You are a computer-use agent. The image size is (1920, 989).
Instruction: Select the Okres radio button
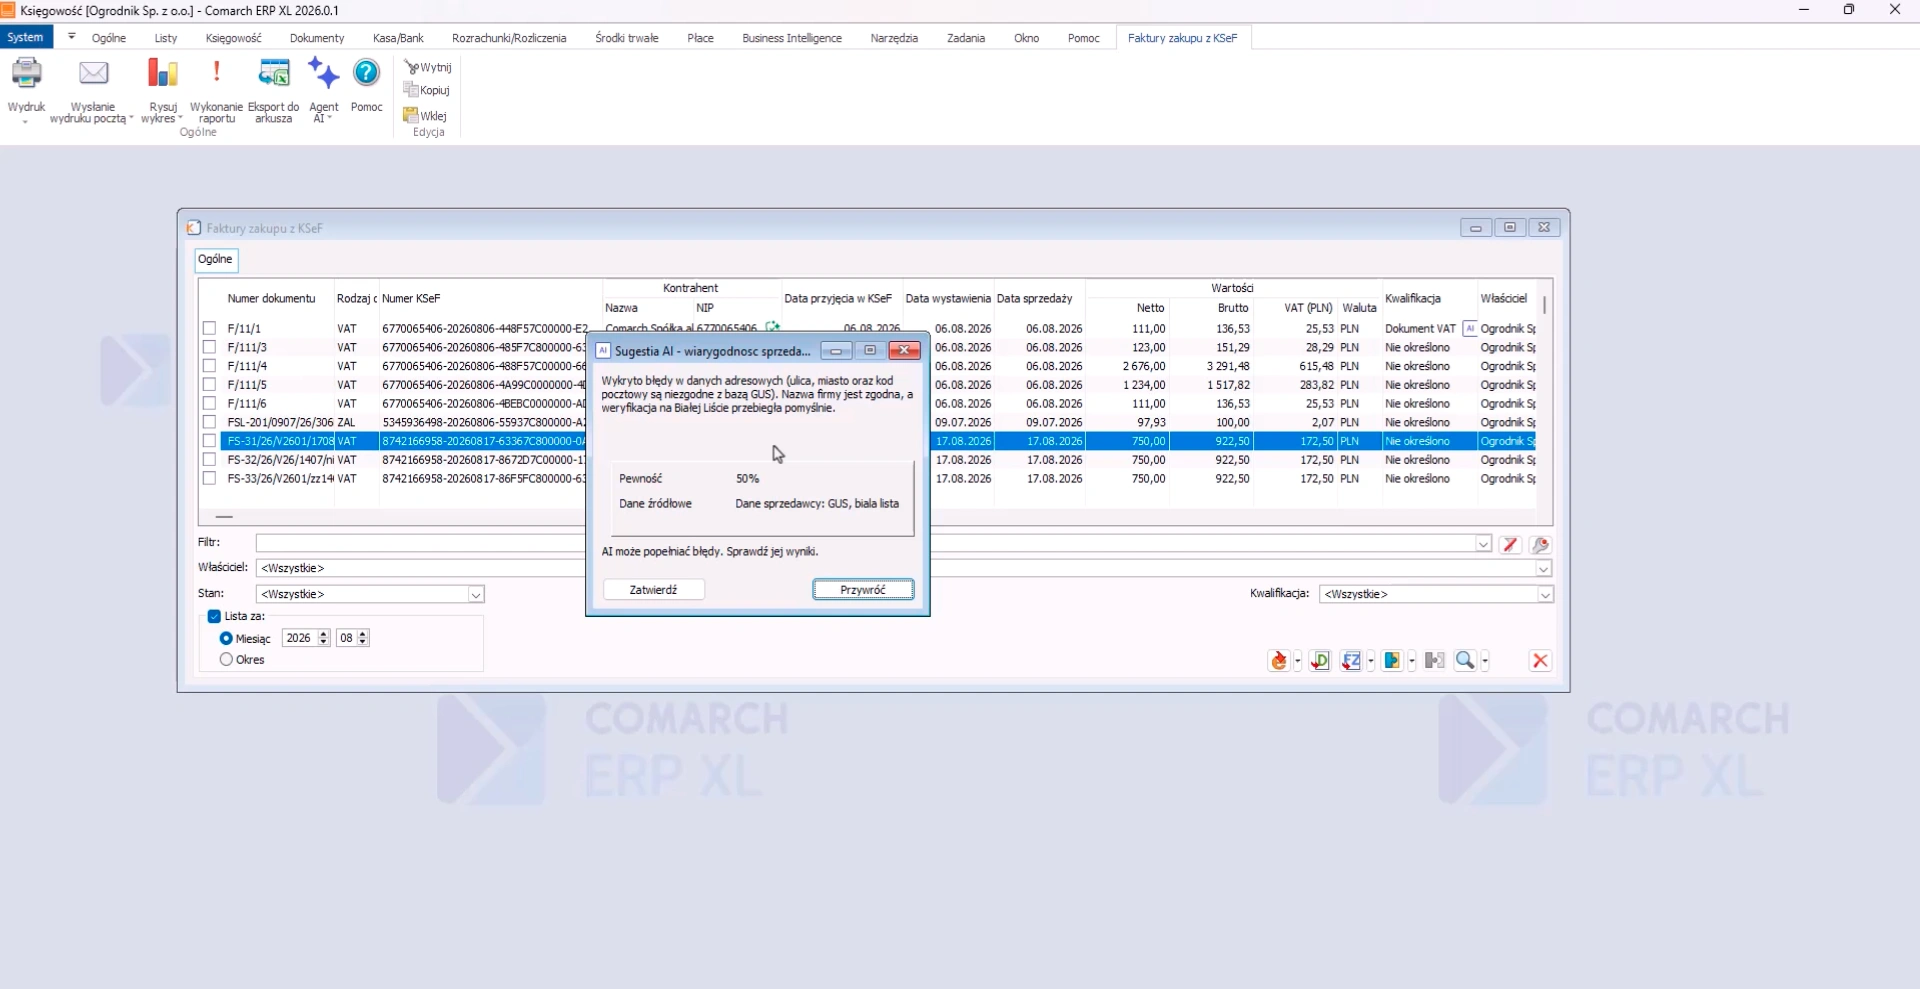[226, 660]
